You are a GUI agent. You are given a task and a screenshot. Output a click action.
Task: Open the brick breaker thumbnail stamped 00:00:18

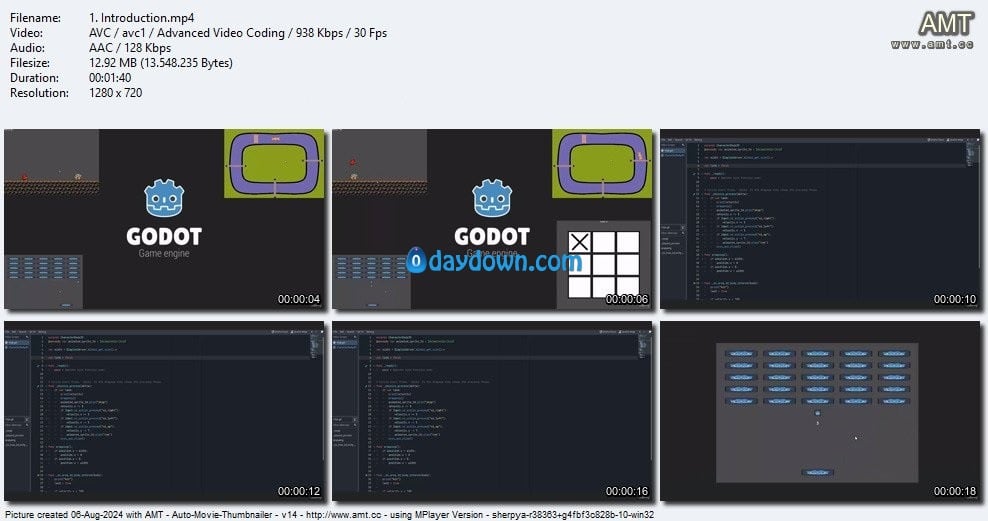pos(820,411)
